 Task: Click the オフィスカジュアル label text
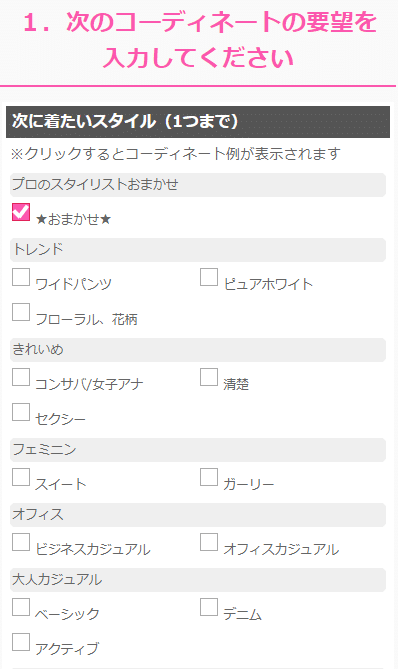(281, 549)
